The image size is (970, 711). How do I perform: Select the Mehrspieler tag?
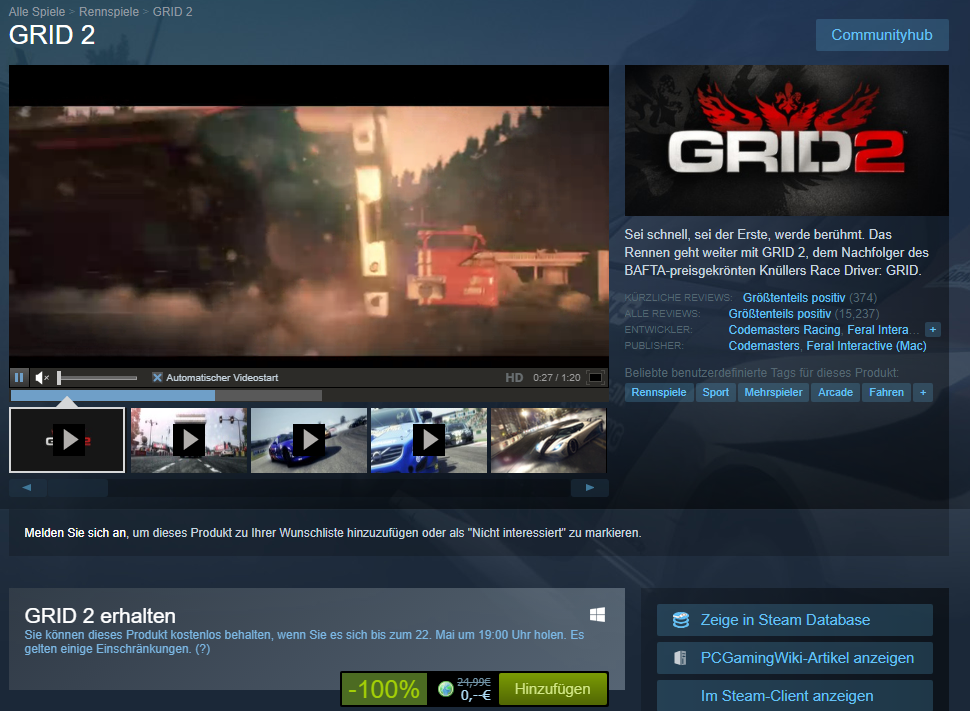773,392
